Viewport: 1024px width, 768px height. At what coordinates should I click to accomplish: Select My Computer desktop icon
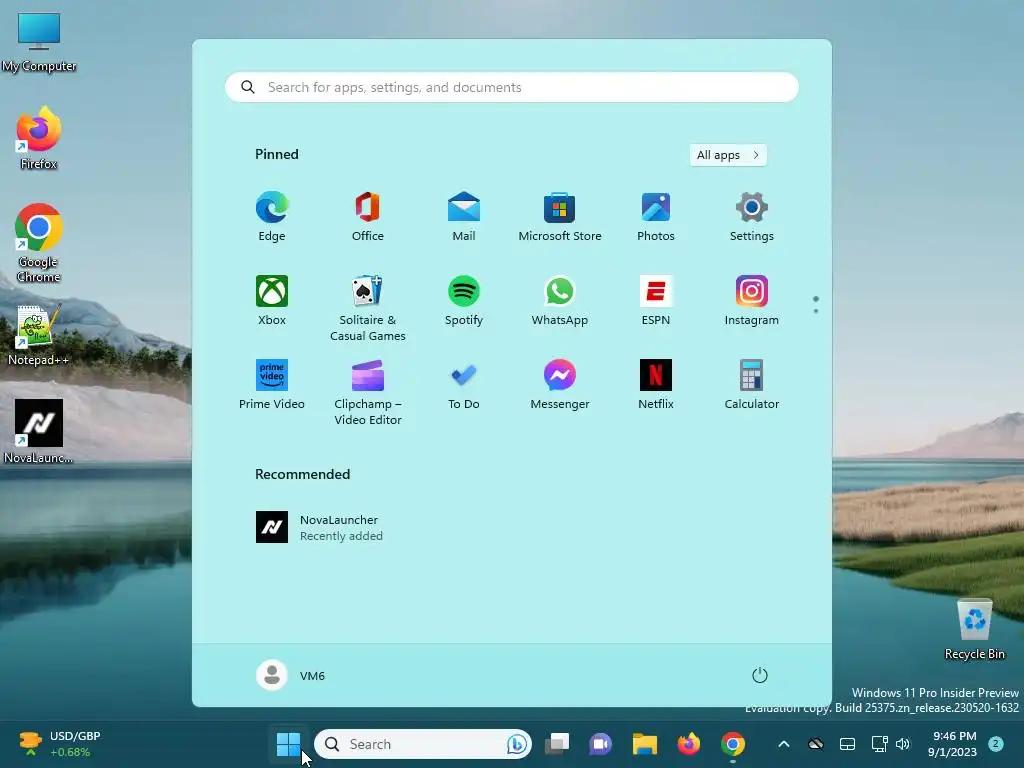[39, 42]
